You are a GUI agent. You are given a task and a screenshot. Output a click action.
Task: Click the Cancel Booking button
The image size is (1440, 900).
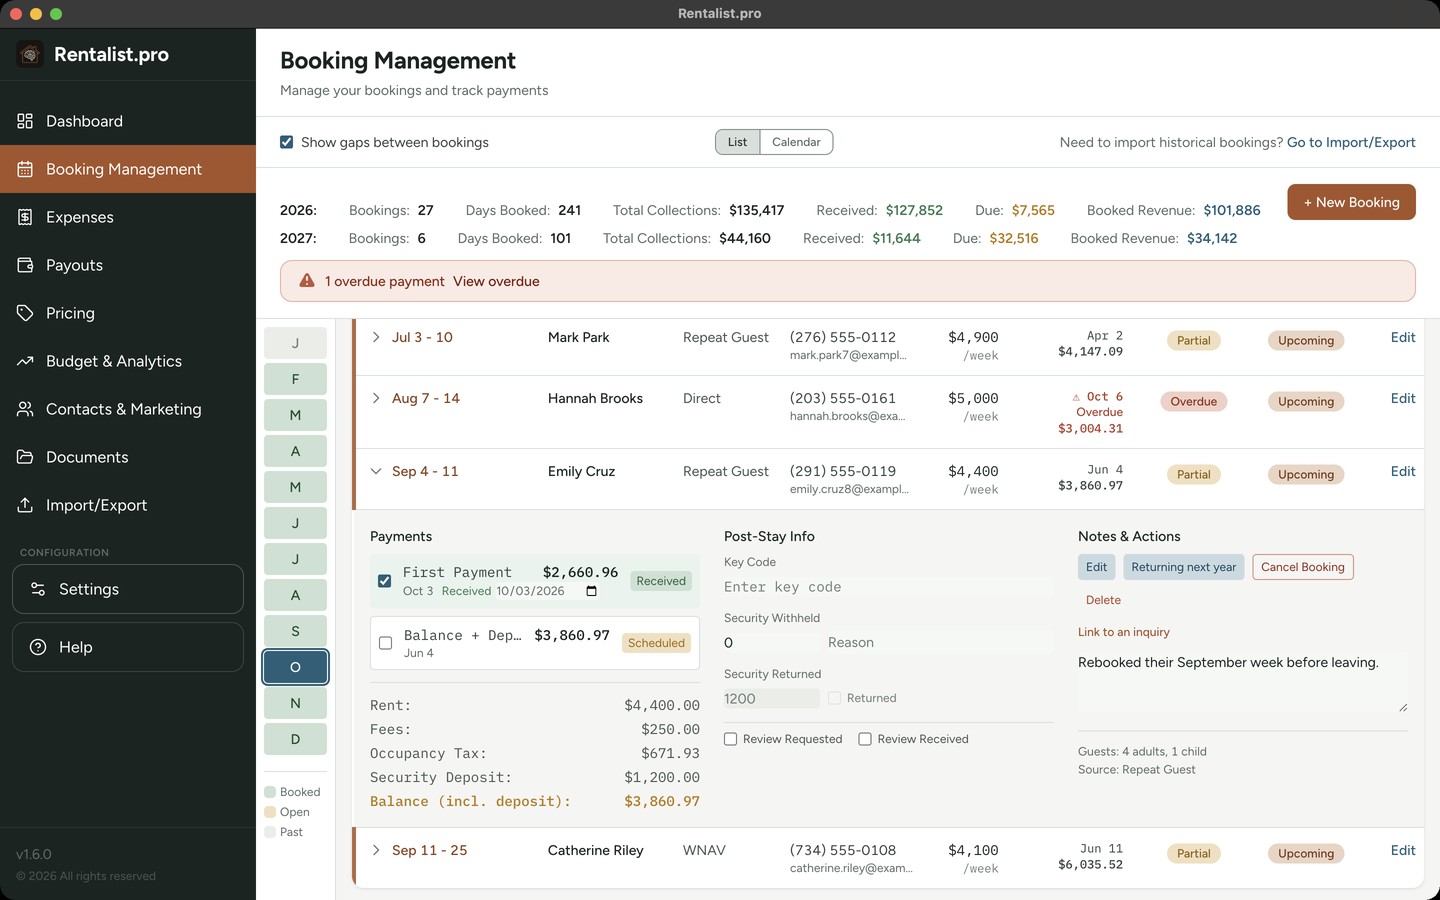coord(1302,567)
